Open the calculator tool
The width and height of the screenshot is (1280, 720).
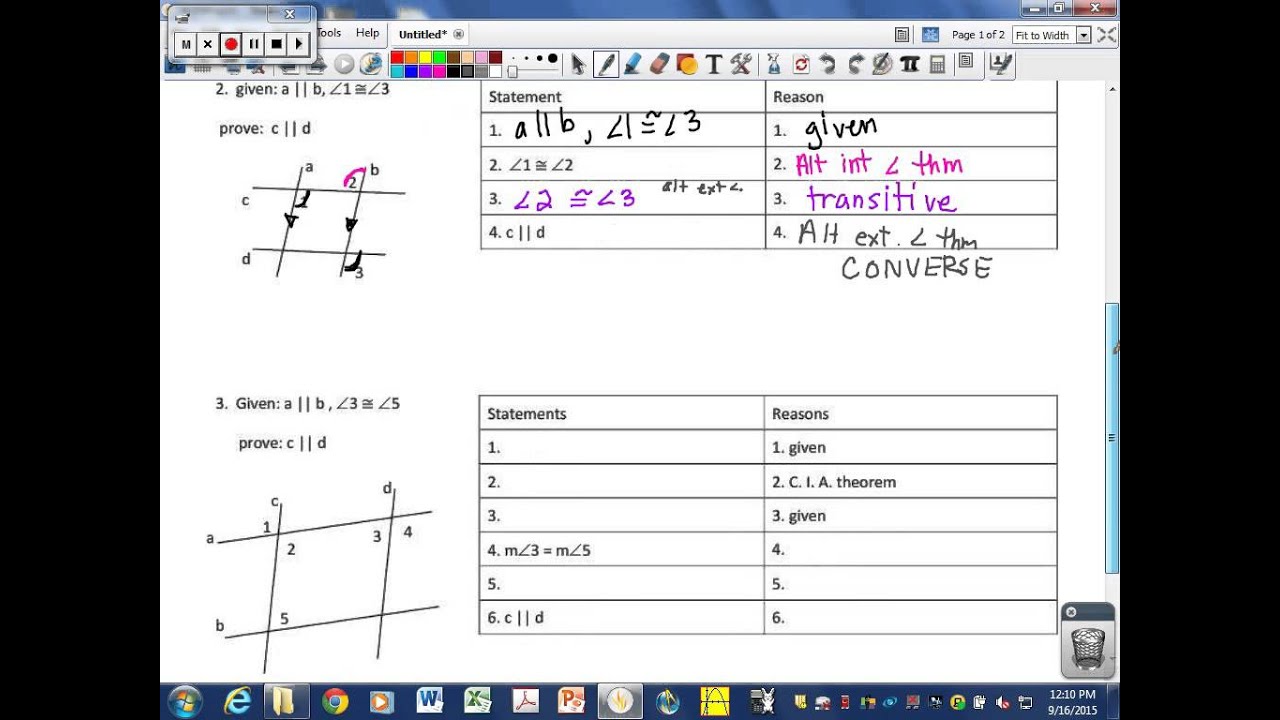pos(937,64)
